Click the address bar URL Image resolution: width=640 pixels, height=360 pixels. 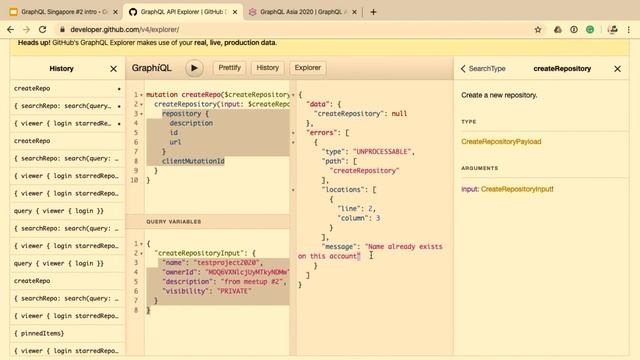point(124,29)
